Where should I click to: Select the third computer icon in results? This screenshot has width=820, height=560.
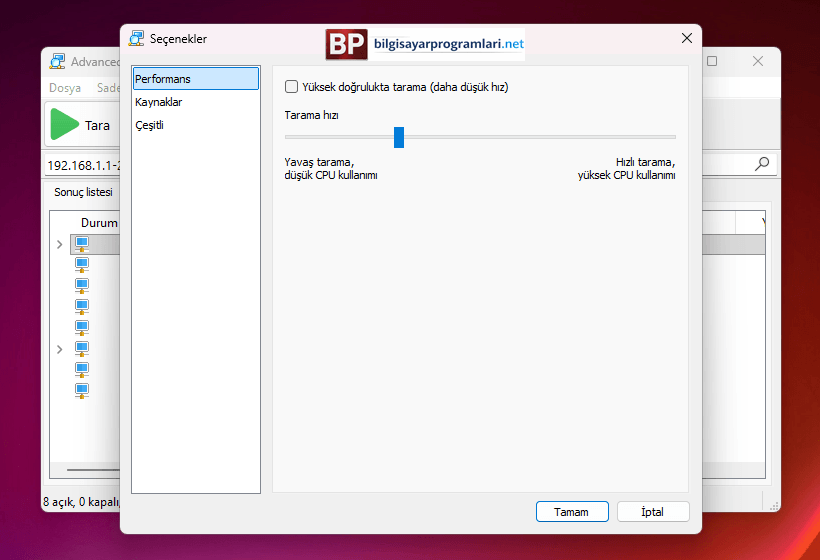click(82, 286)
